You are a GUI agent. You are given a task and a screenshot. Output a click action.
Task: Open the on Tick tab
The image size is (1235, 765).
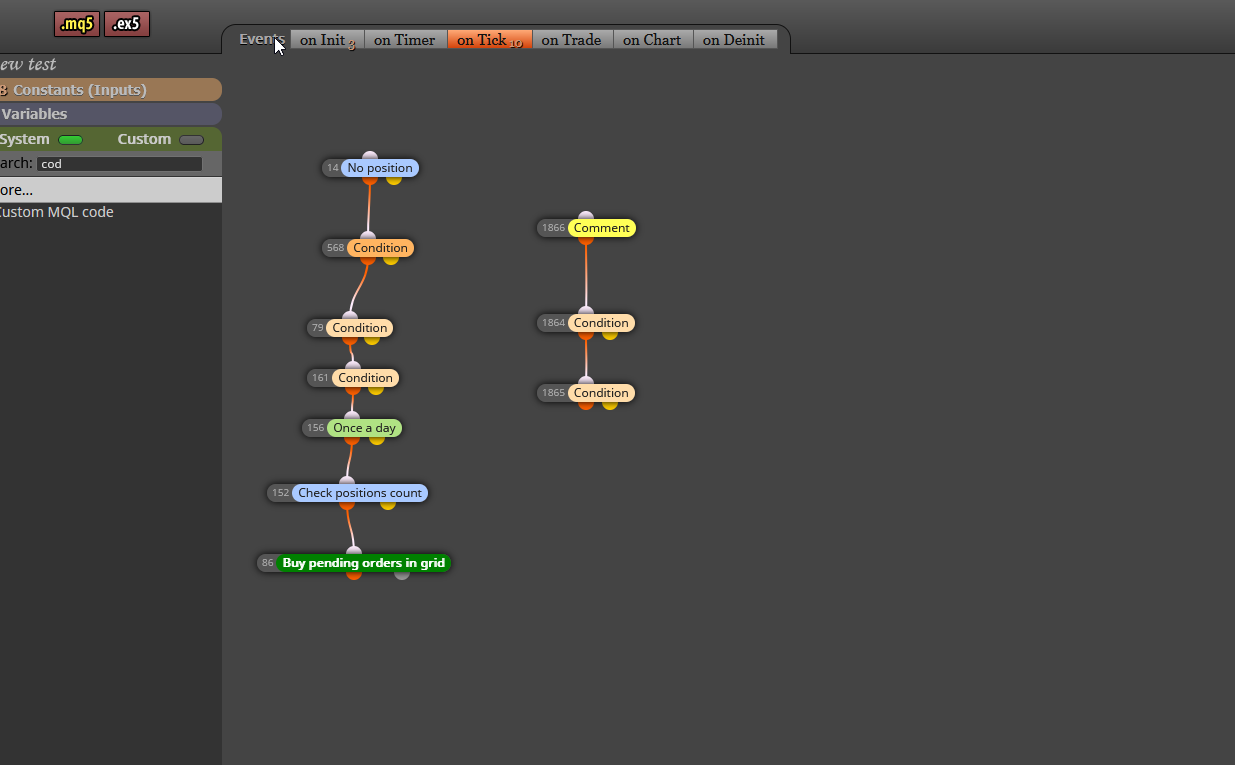click(489, 40)
